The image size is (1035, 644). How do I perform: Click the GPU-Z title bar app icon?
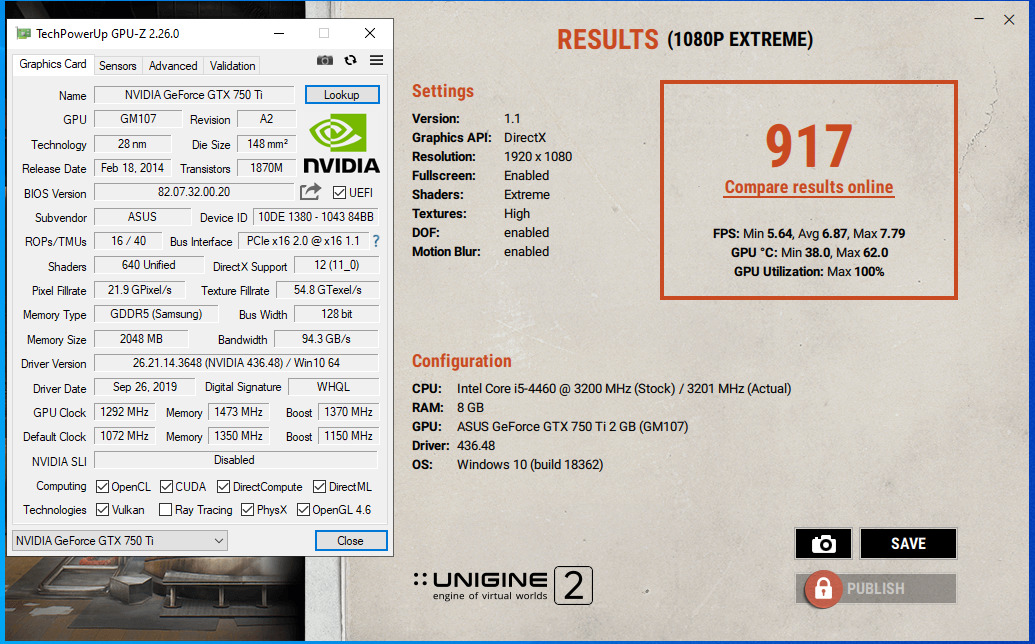click(24, 33)
